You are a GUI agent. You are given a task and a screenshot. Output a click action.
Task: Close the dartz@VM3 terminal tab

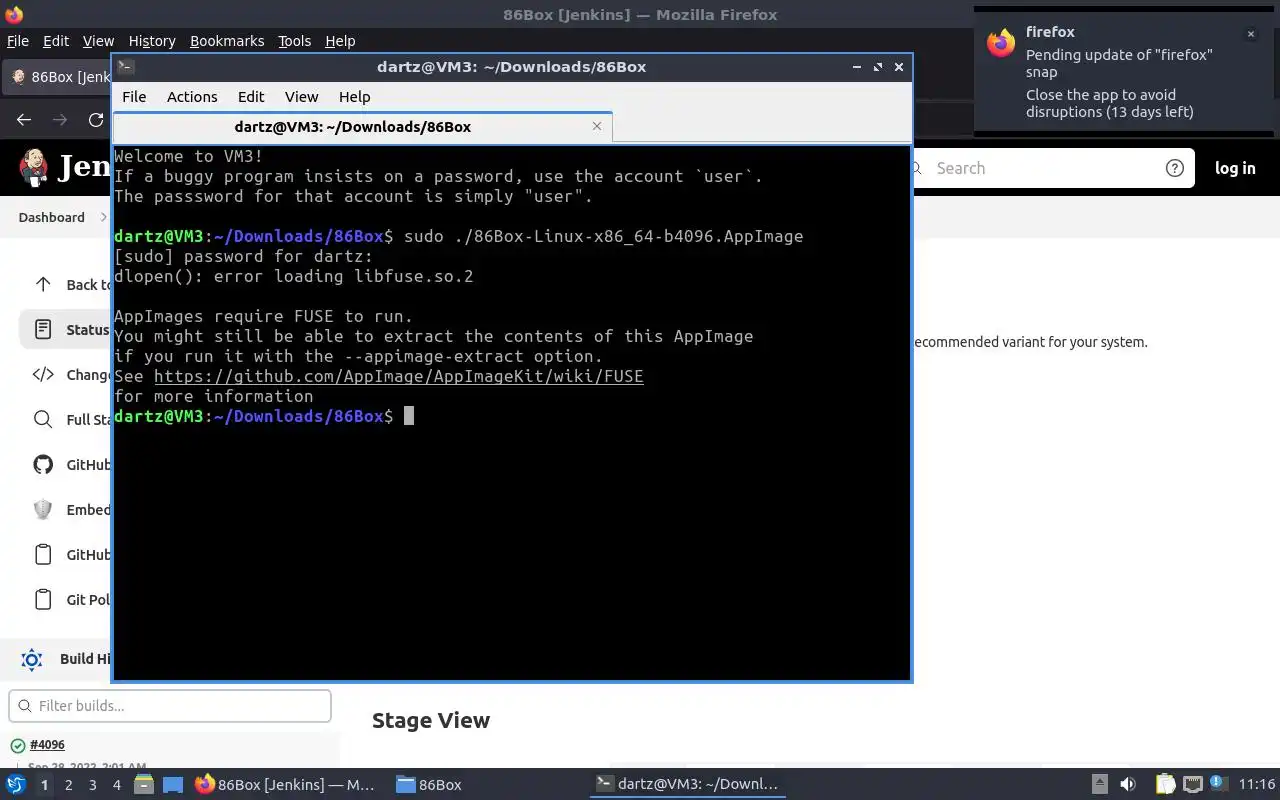point(597,126)
